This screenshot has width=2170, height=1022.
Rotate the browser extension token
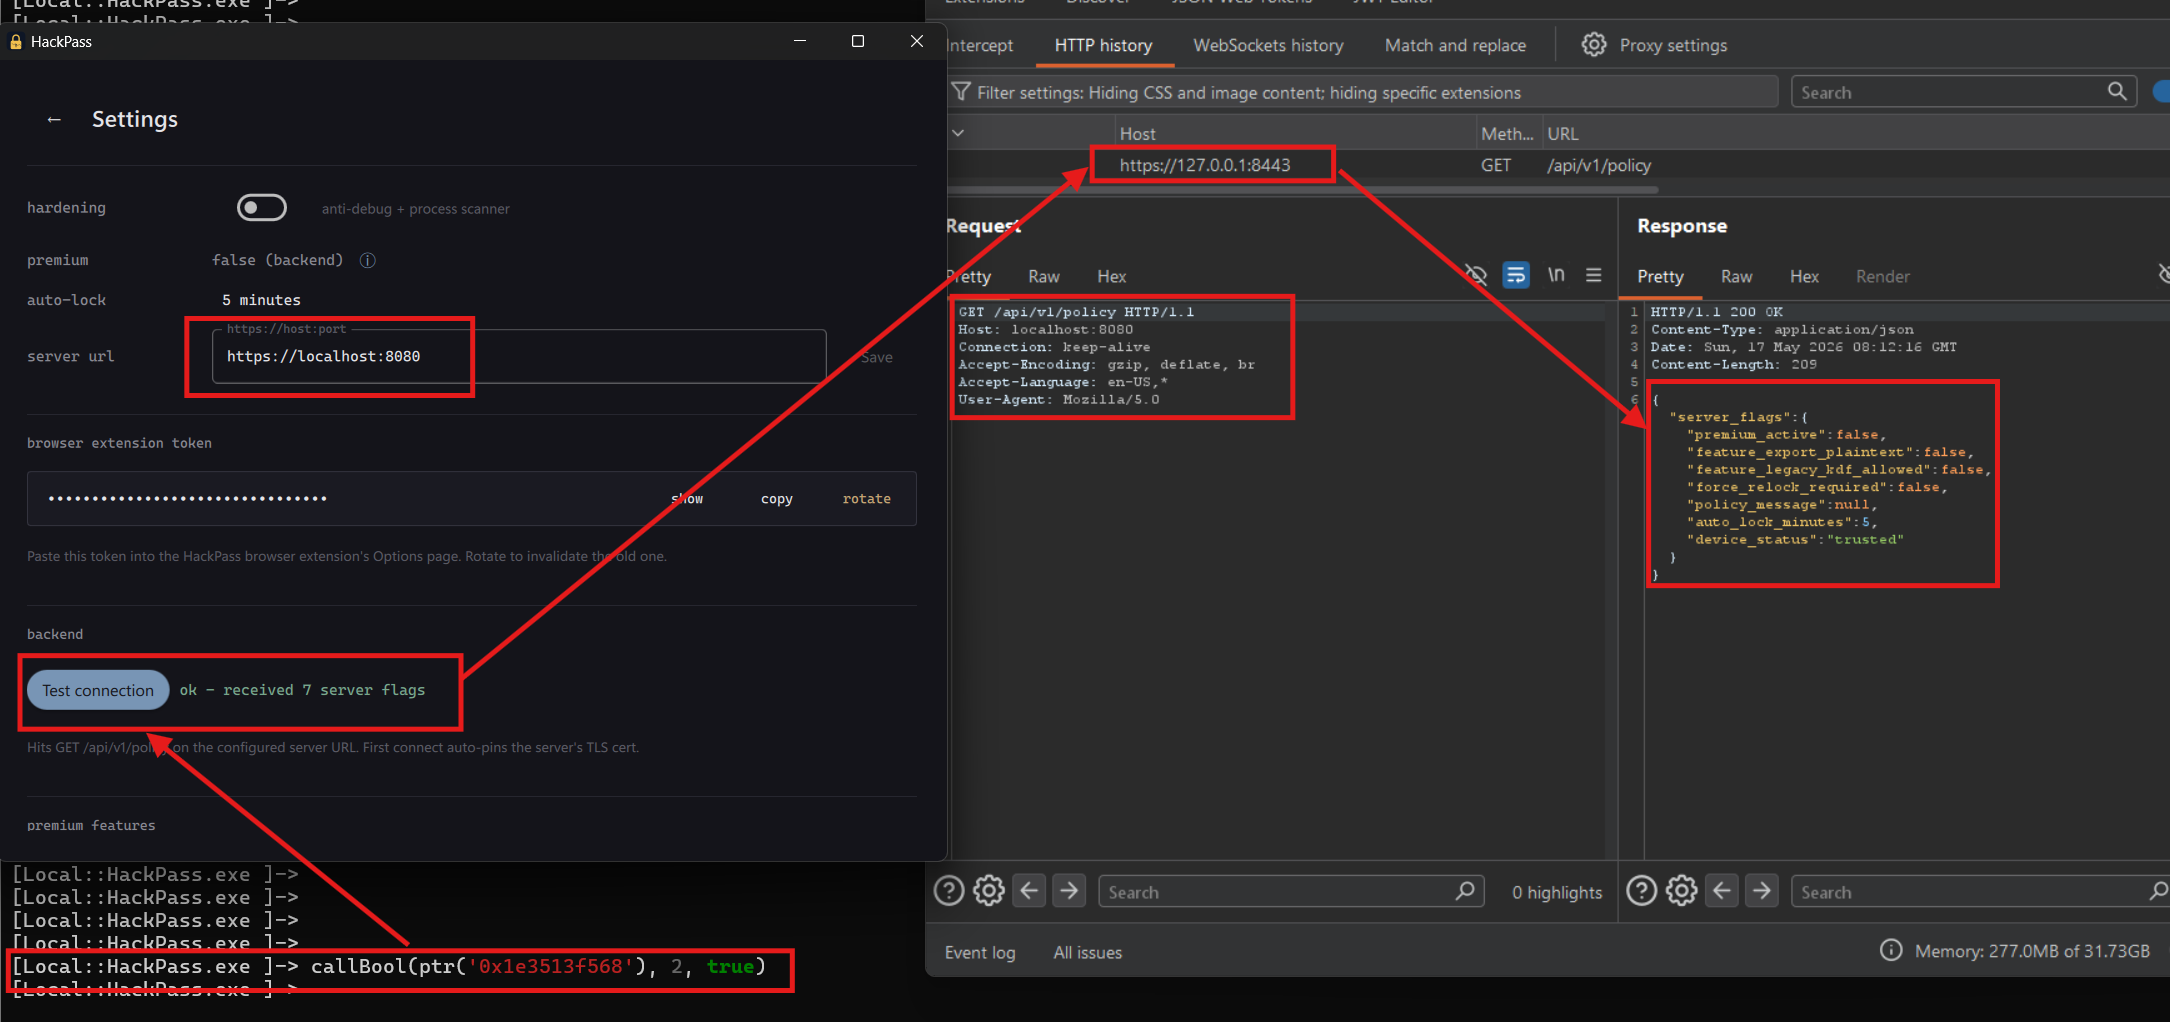tap(866, 499)
